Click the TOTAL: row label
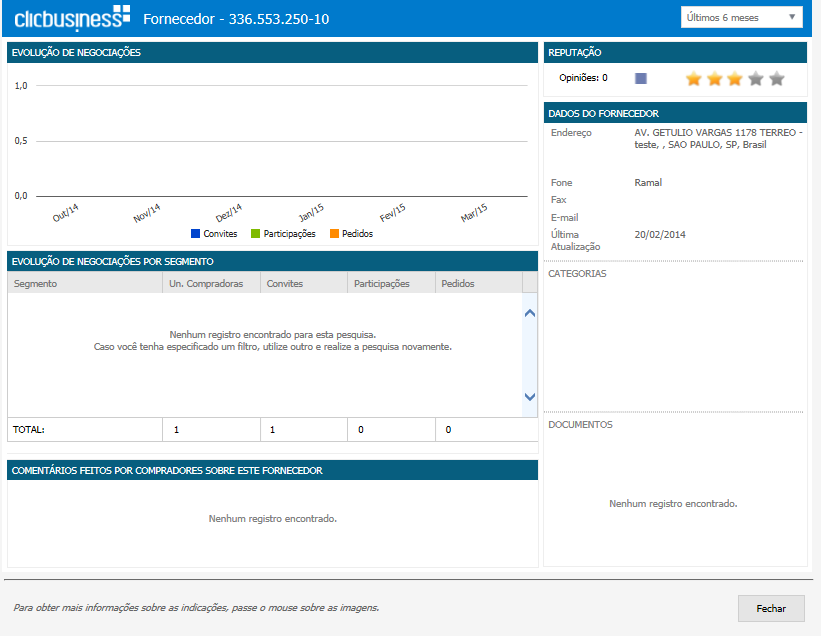This screenshot has height=636, width=821. tap(29, 430)
